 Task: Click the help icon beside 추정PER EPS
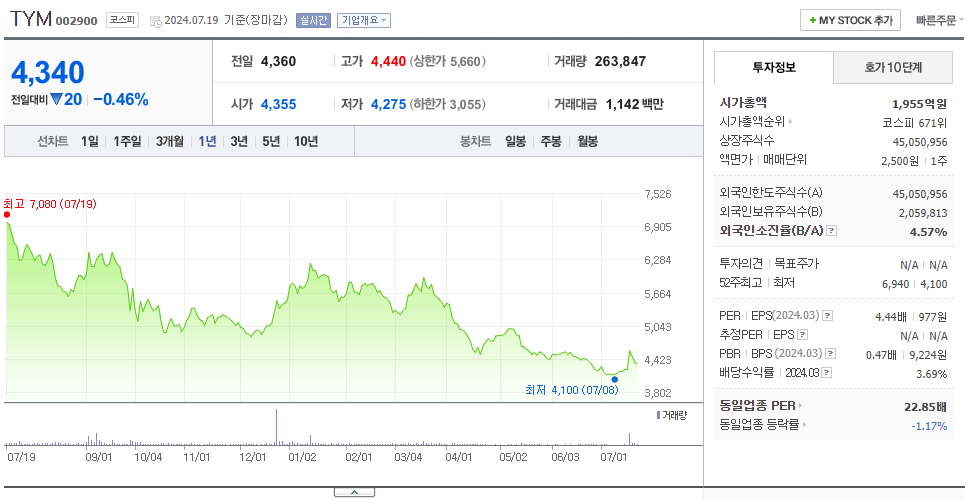[802, 335]
